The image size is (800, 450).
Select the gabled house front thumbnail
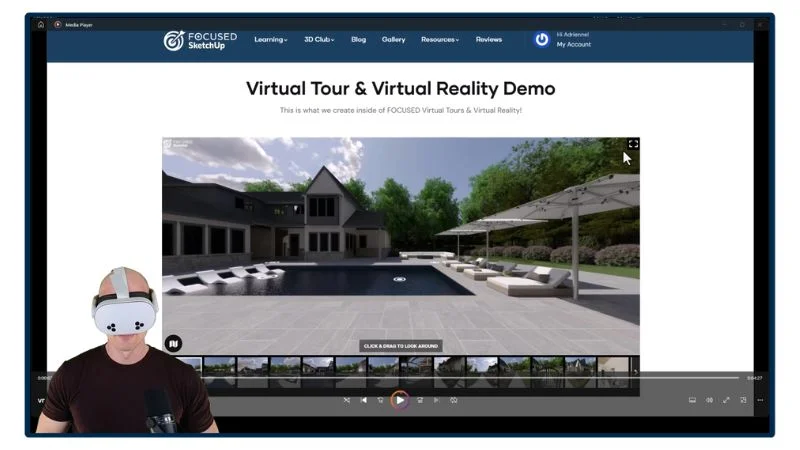[x=580, y=372]
